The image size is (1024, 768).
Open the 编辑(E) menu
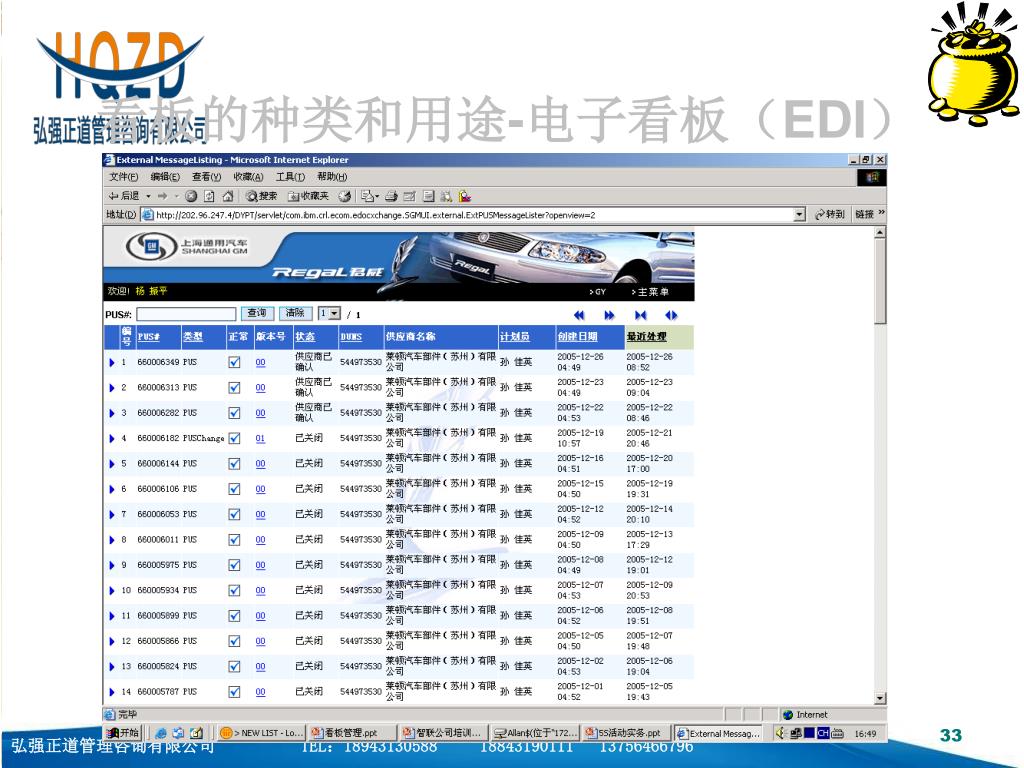click(165, 177)
